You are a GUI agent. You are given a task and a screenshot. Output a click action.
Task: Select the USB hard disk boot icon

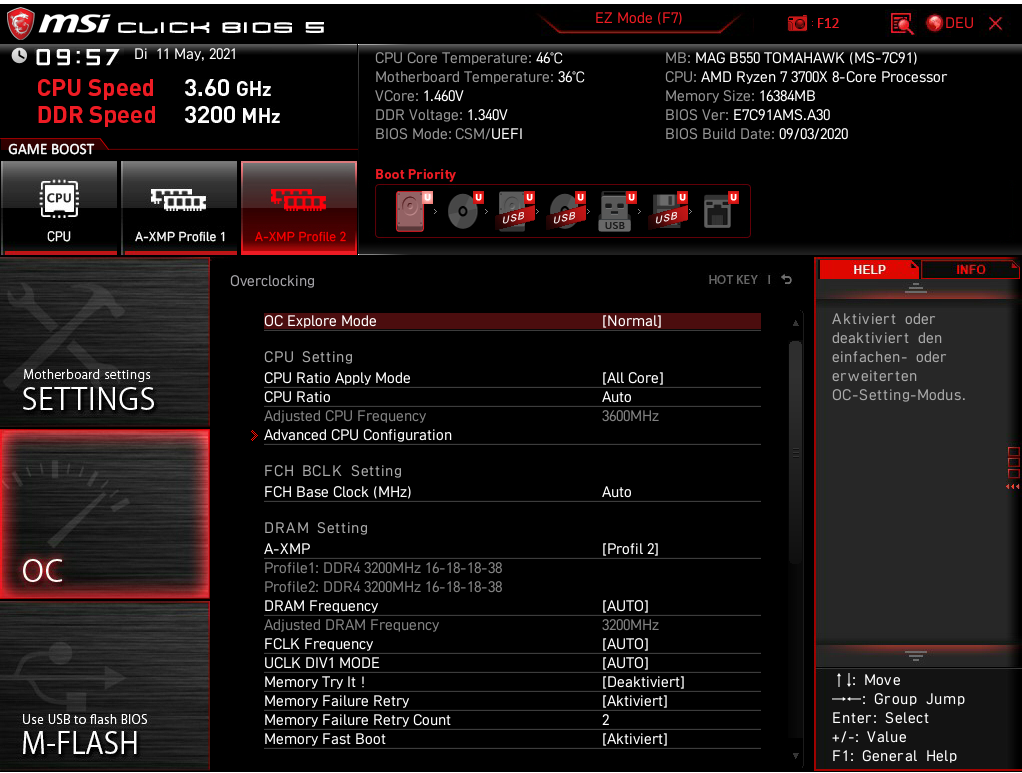tap(516, 211)
